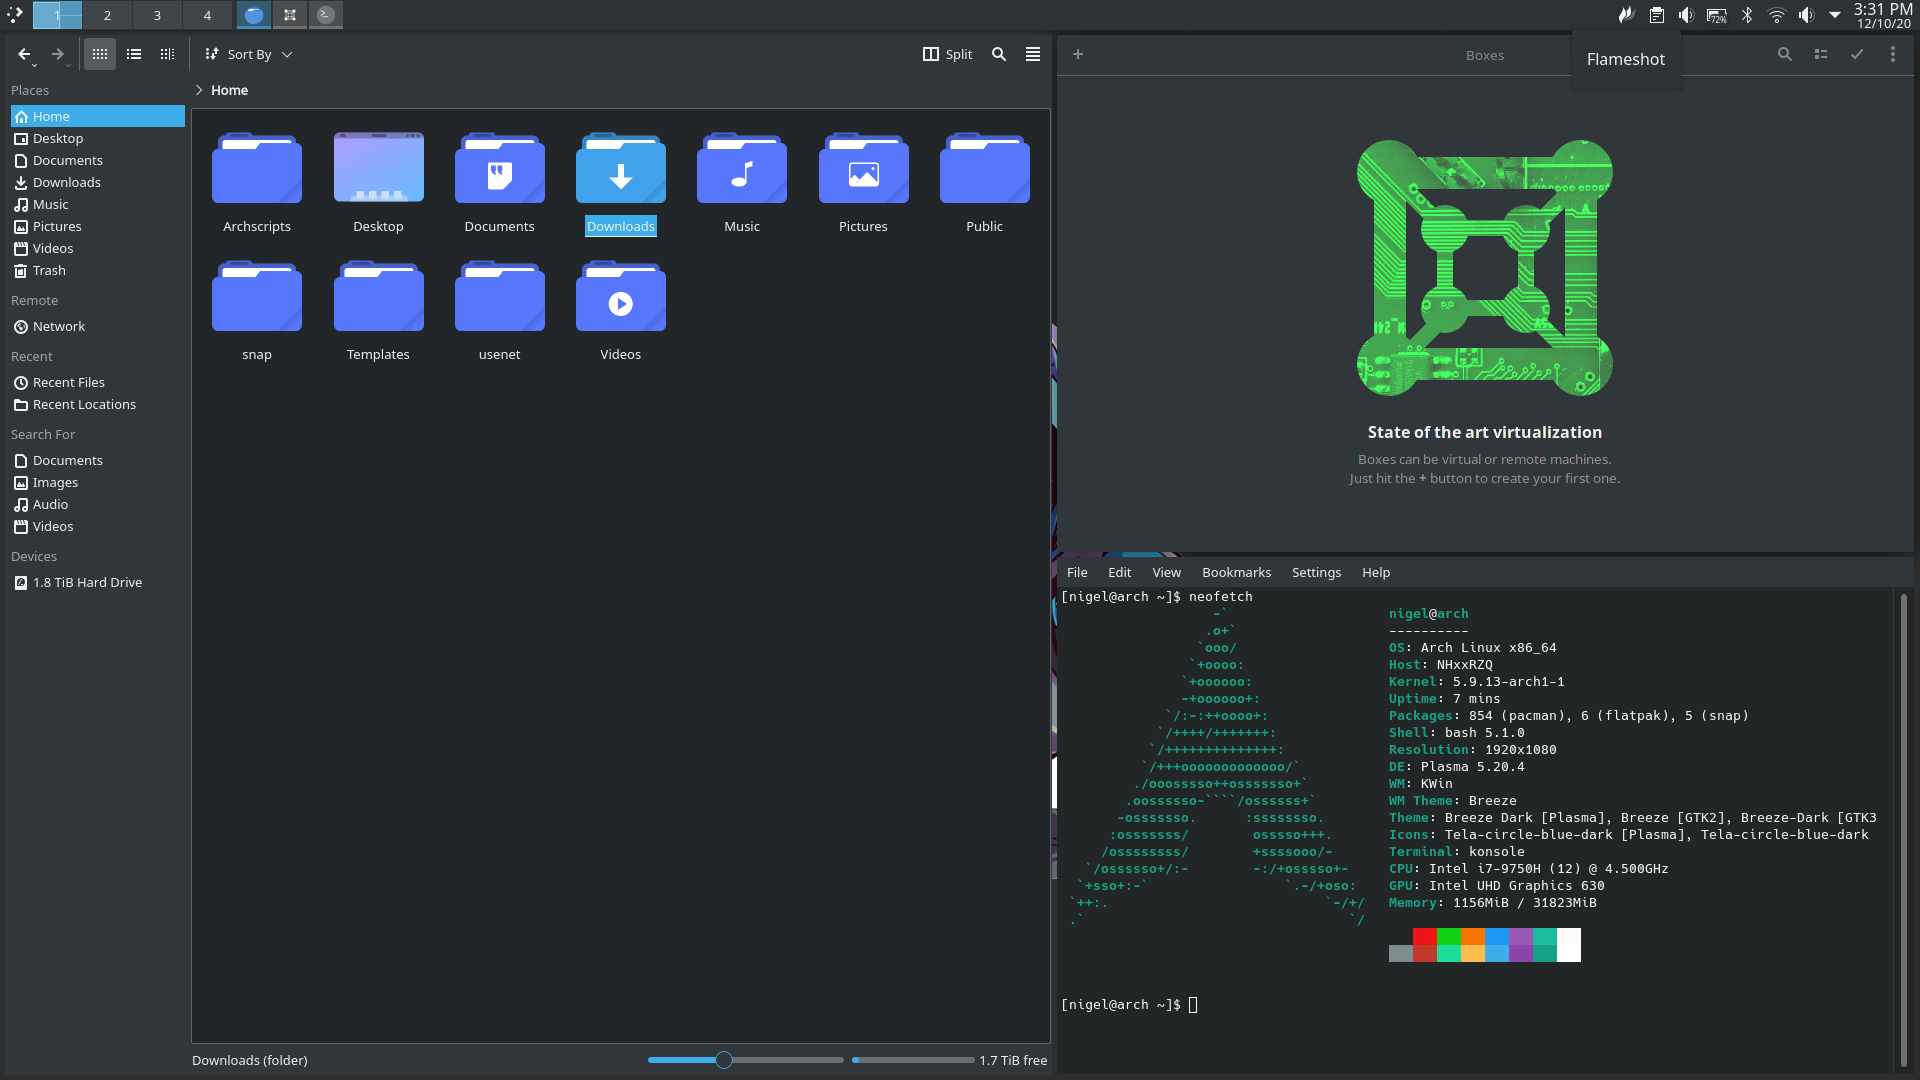Select the Videos folder icon
This screenshot has height=1080, width=1920.
620,296
